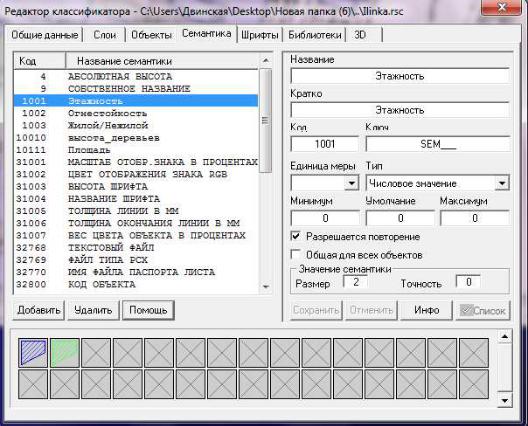
Task: Select the row ТЕКСТОВЫЙ ФАЙЛ
Action: coord(136,248)
